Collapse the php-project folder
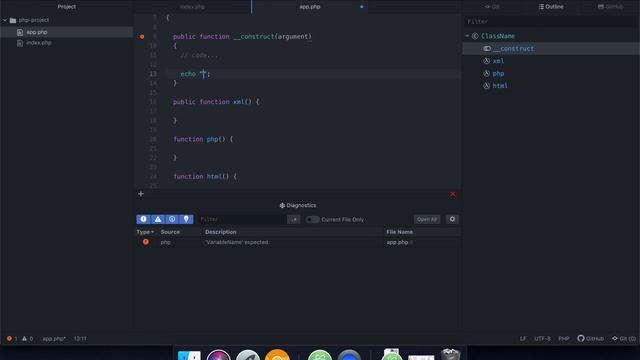Viewport: 640px width, 360px height. pyautogui.click(x=5, y=20)
